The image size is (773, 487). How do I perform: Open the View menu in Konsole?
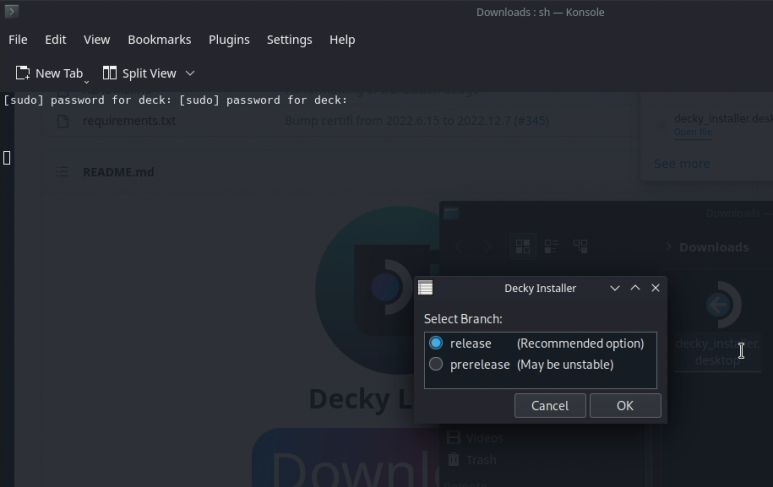[x=97, y=39]
